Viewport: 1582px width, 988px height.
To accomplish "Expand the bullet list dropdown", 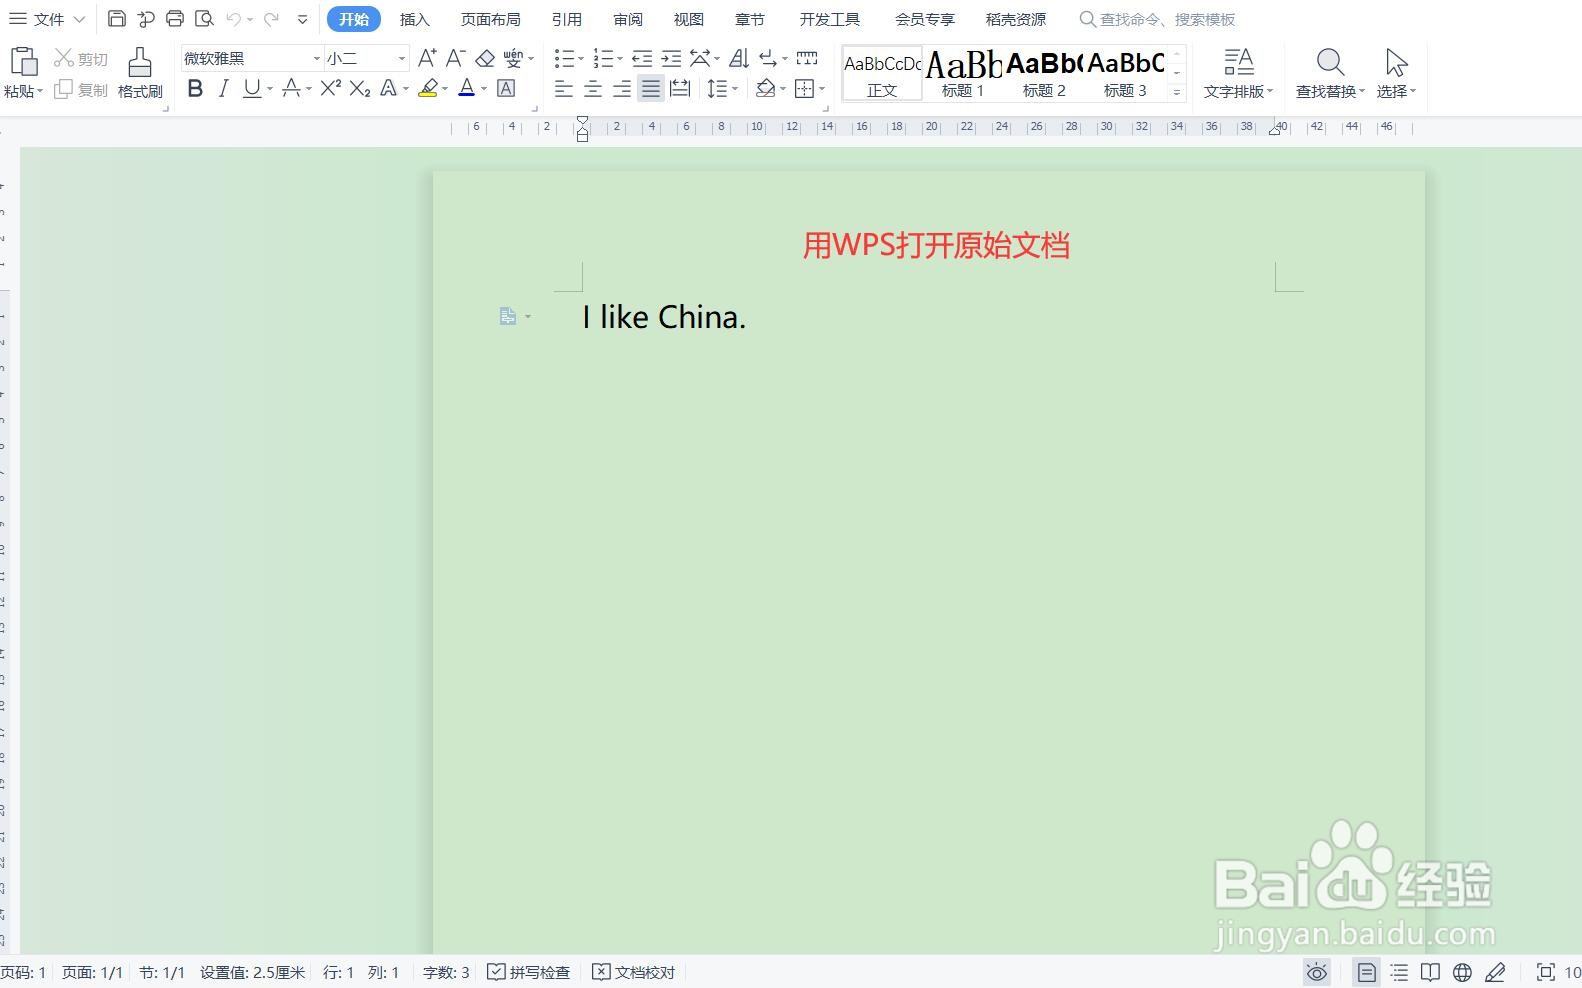I will click(581, 58).
